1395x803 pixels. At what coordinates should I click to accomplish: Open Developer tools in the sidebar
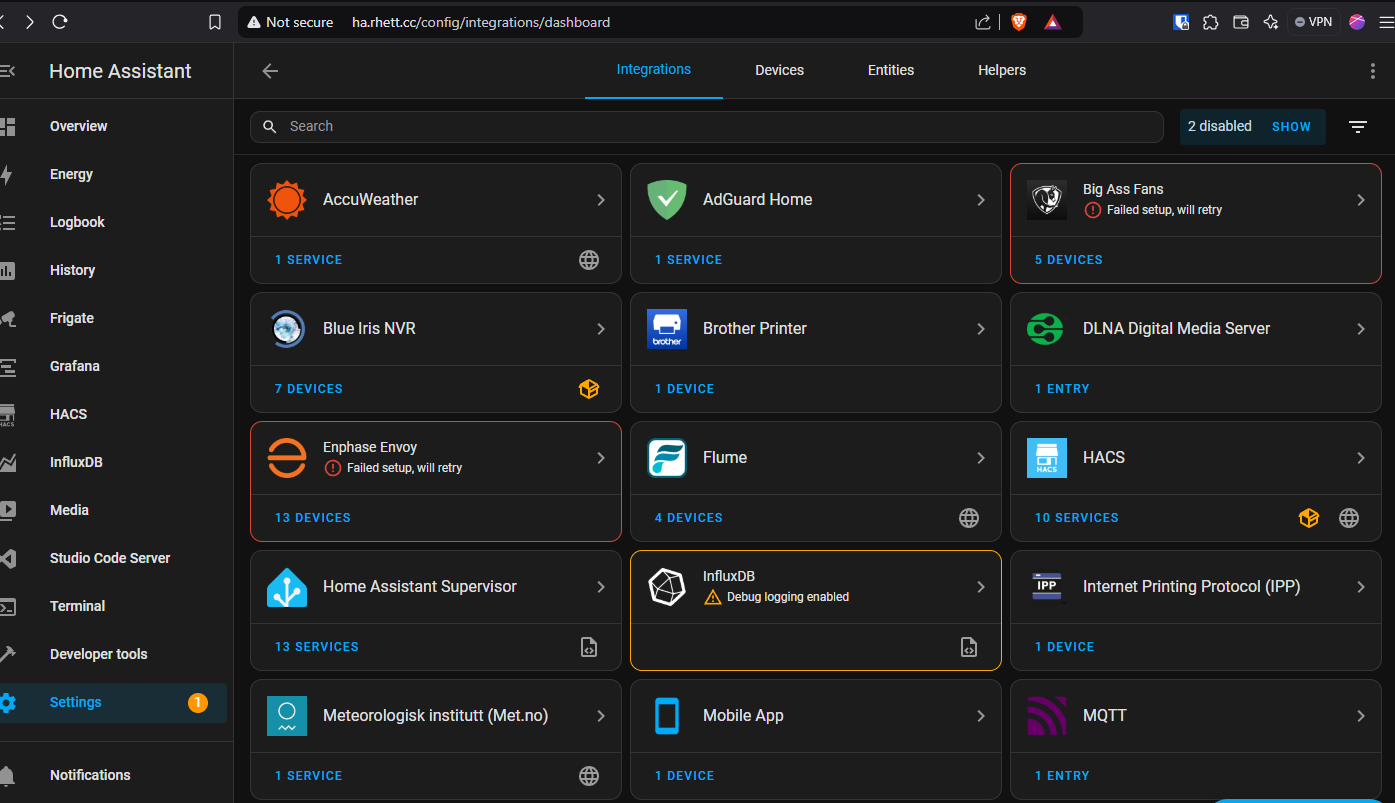coord(114,655)
